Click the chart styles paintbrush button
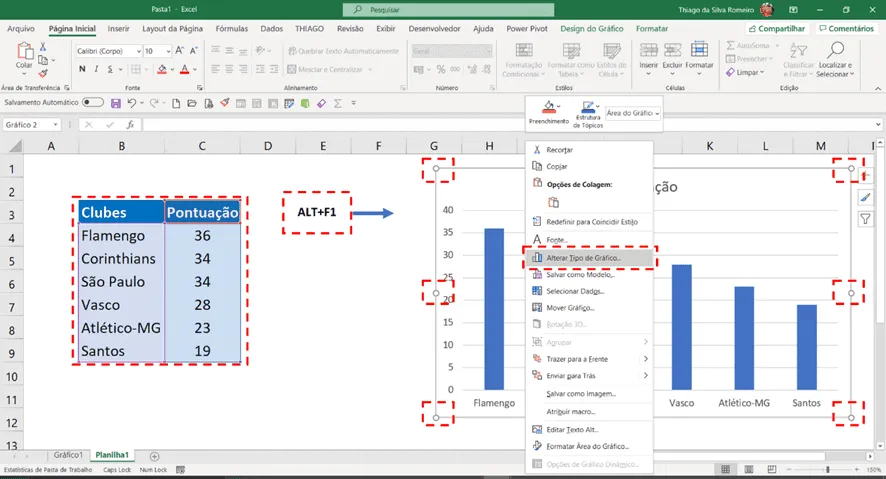 pos(865,197)
